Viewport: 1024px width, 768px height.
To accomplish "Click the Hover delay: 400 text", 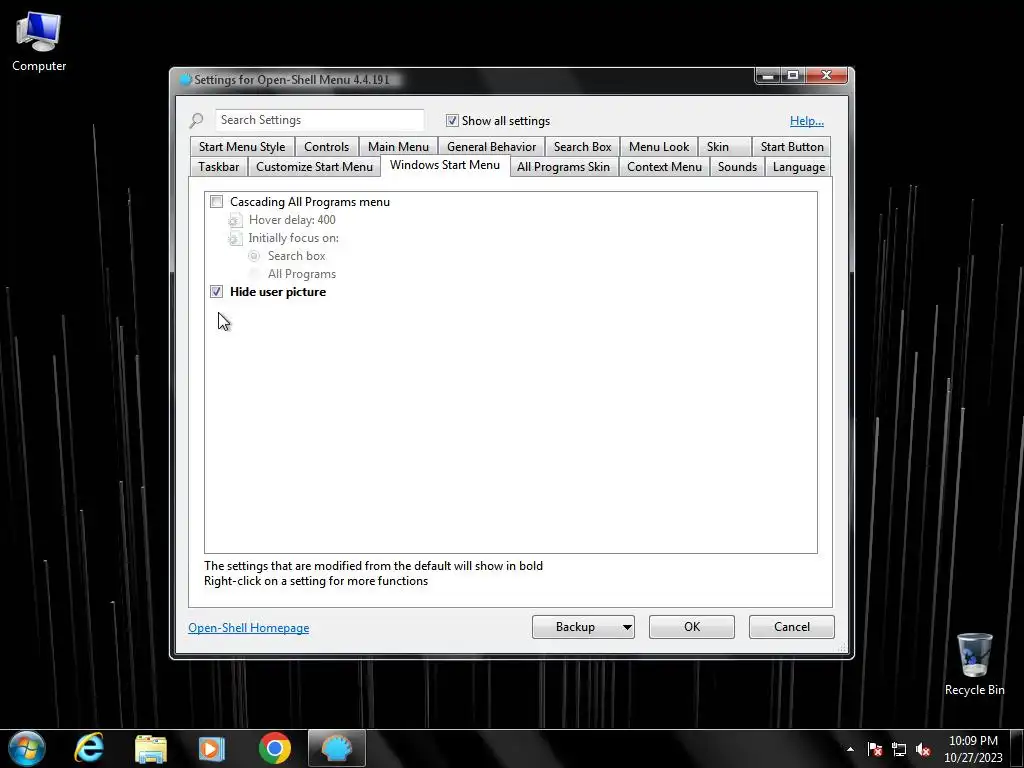I will (292, 220).
